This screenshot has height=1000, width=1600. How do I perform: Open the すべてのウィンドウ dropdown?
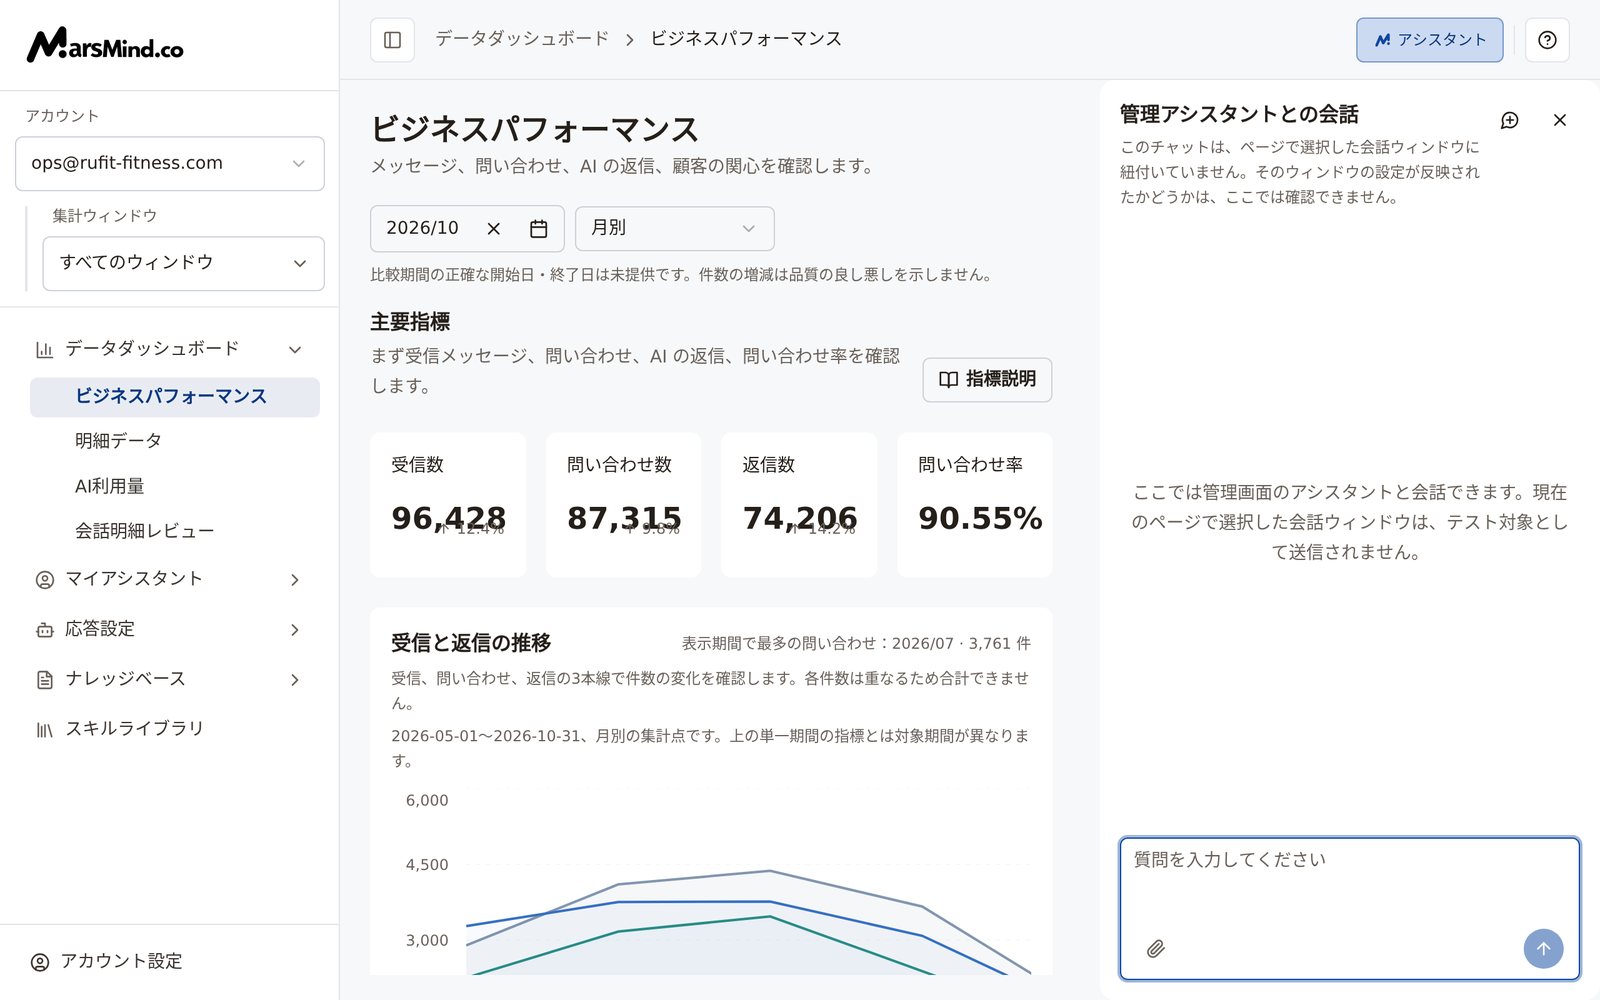[x=183, y=263]
